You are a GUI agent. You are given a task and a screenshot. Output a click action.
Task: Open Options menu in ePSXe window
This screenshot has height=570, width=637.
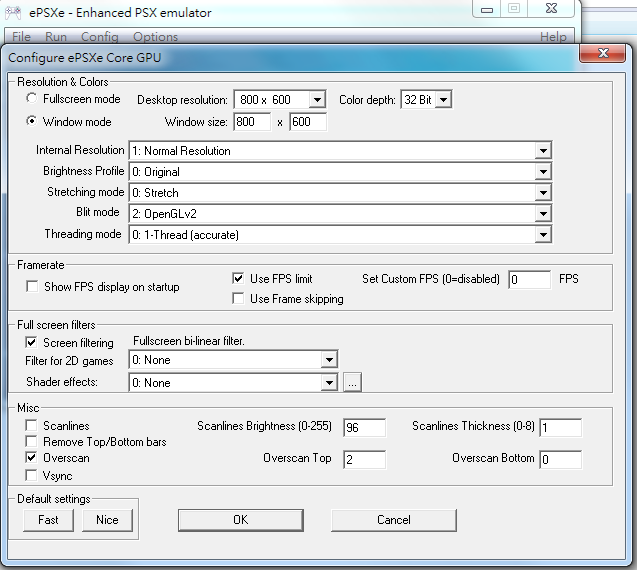156,37
